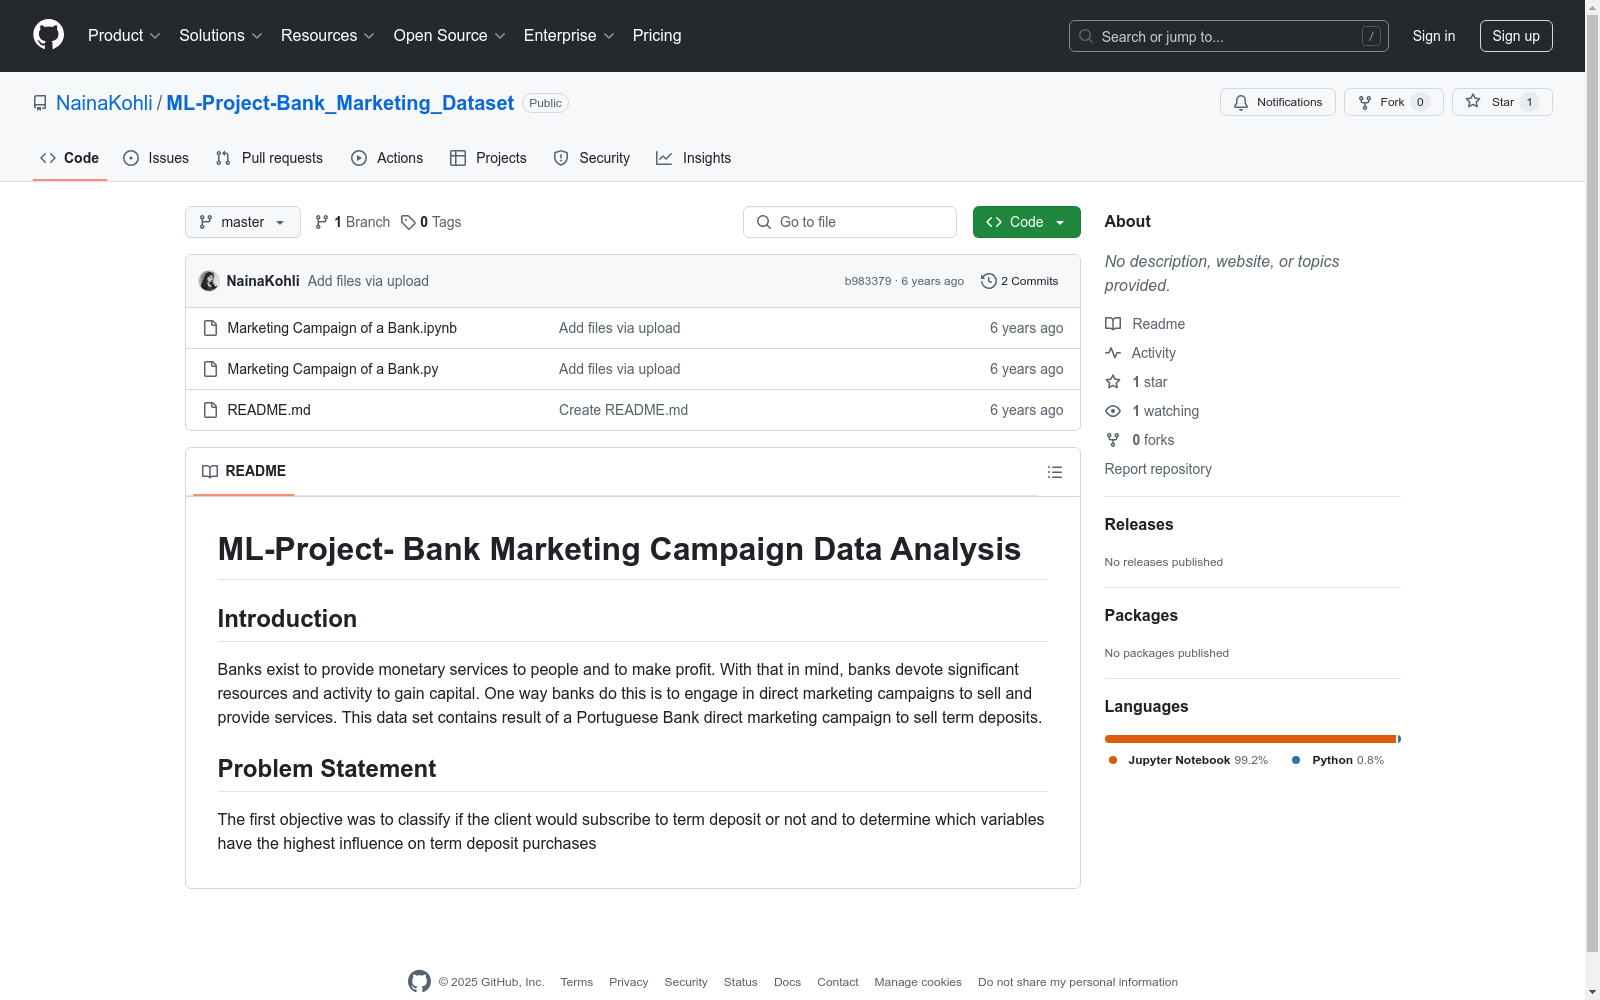This screenshot has height=1000, width=1600.
Task: Open the NainaKohli owner link
Action: (x=104, y=103)
